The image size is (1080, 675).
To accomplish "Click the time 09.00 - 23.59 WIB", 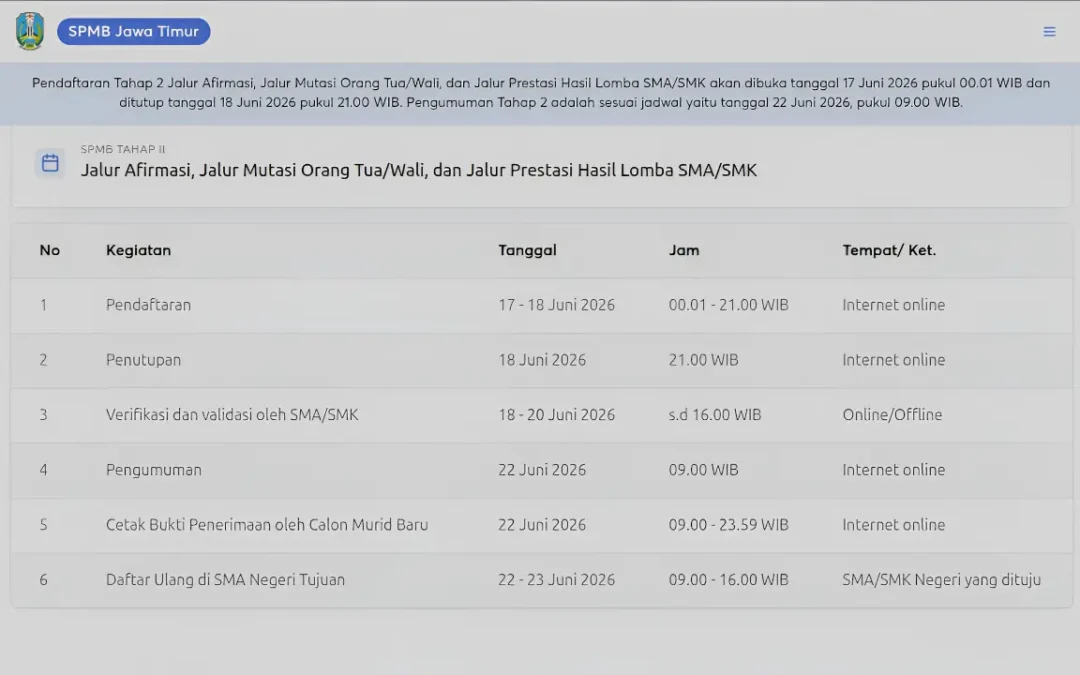I will click(x=729, y=525).
